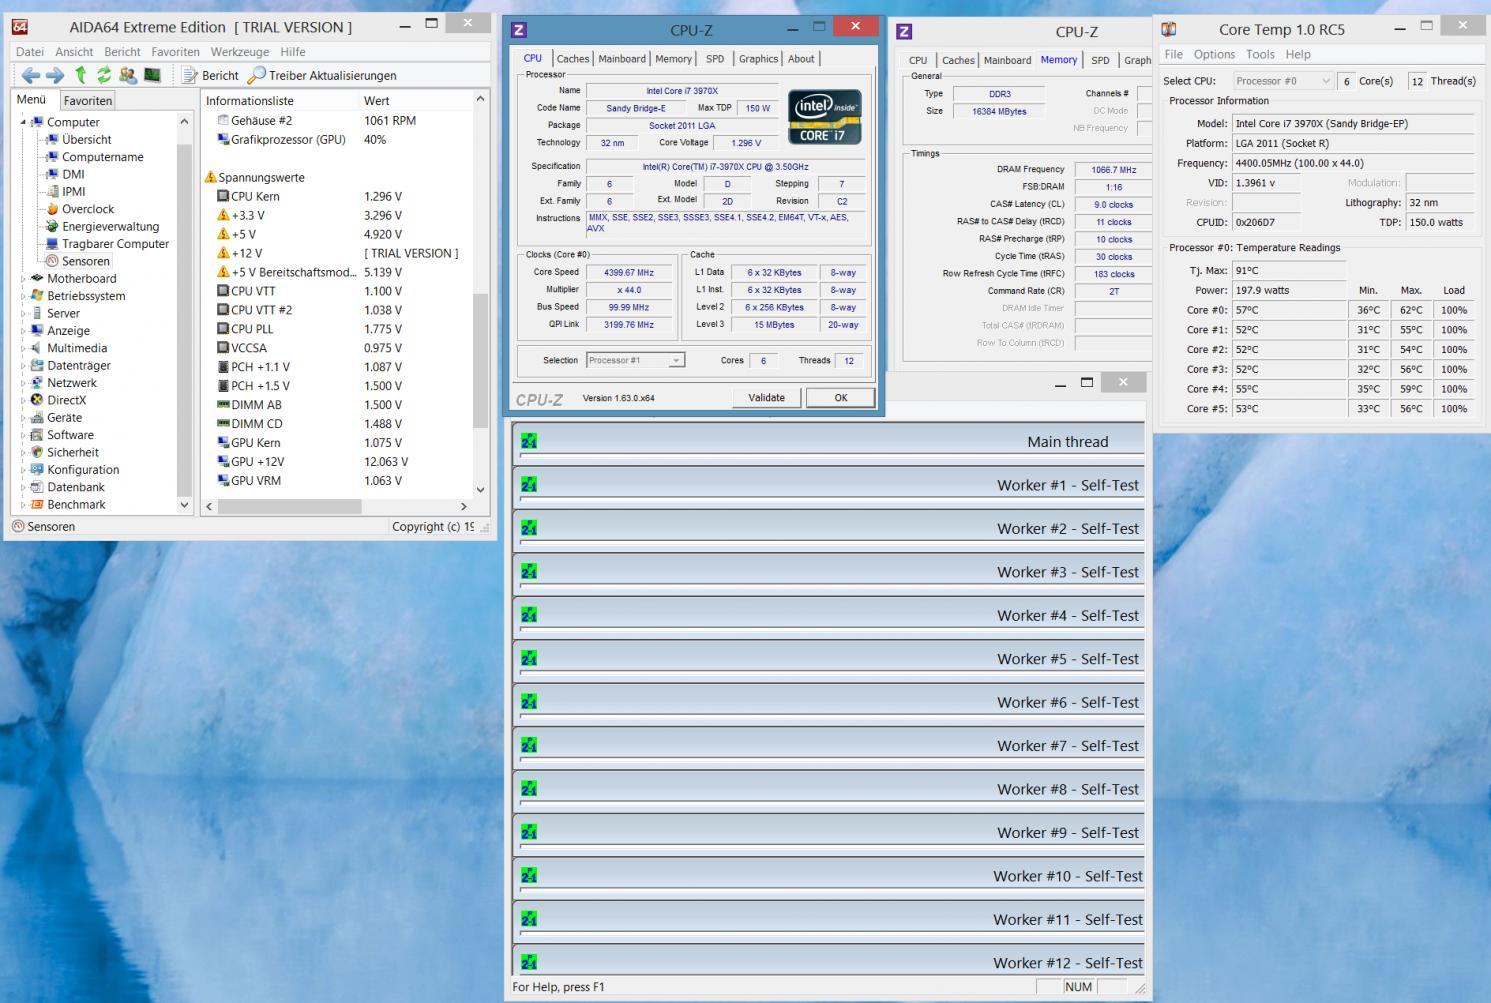Viewport: 1491px width, 1003px height.
Task: Click the DRAM Frequency value field
Action: pyautogui.click(x=1113, y=170)
